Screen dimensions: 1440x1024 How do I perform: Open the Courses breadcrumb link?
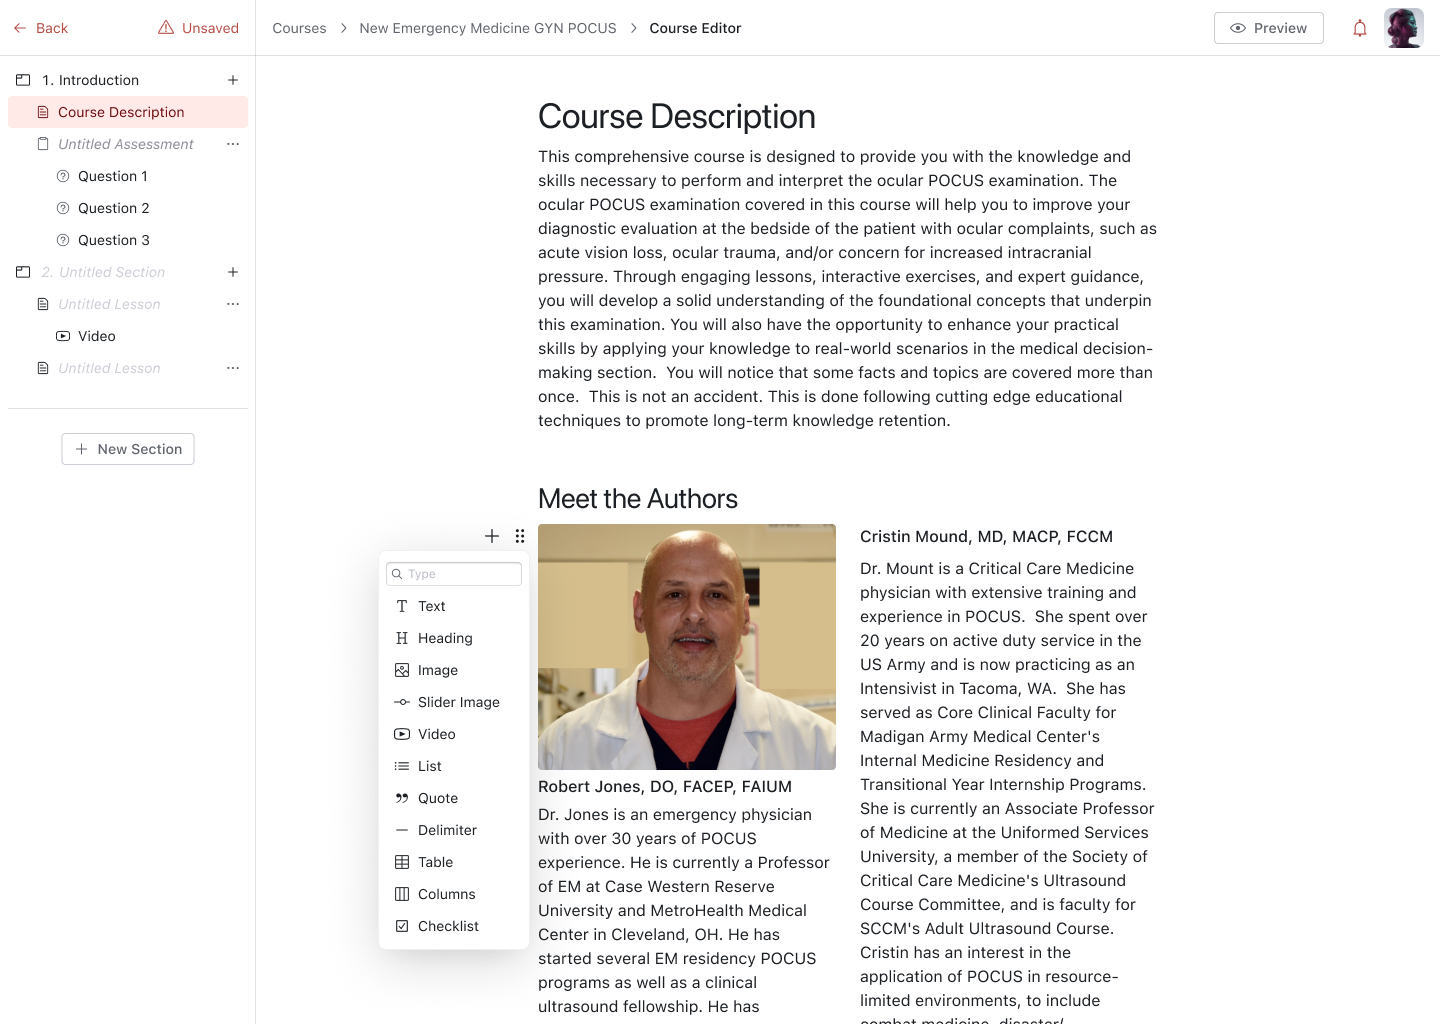pyautogui.click(x=299, y=28)
